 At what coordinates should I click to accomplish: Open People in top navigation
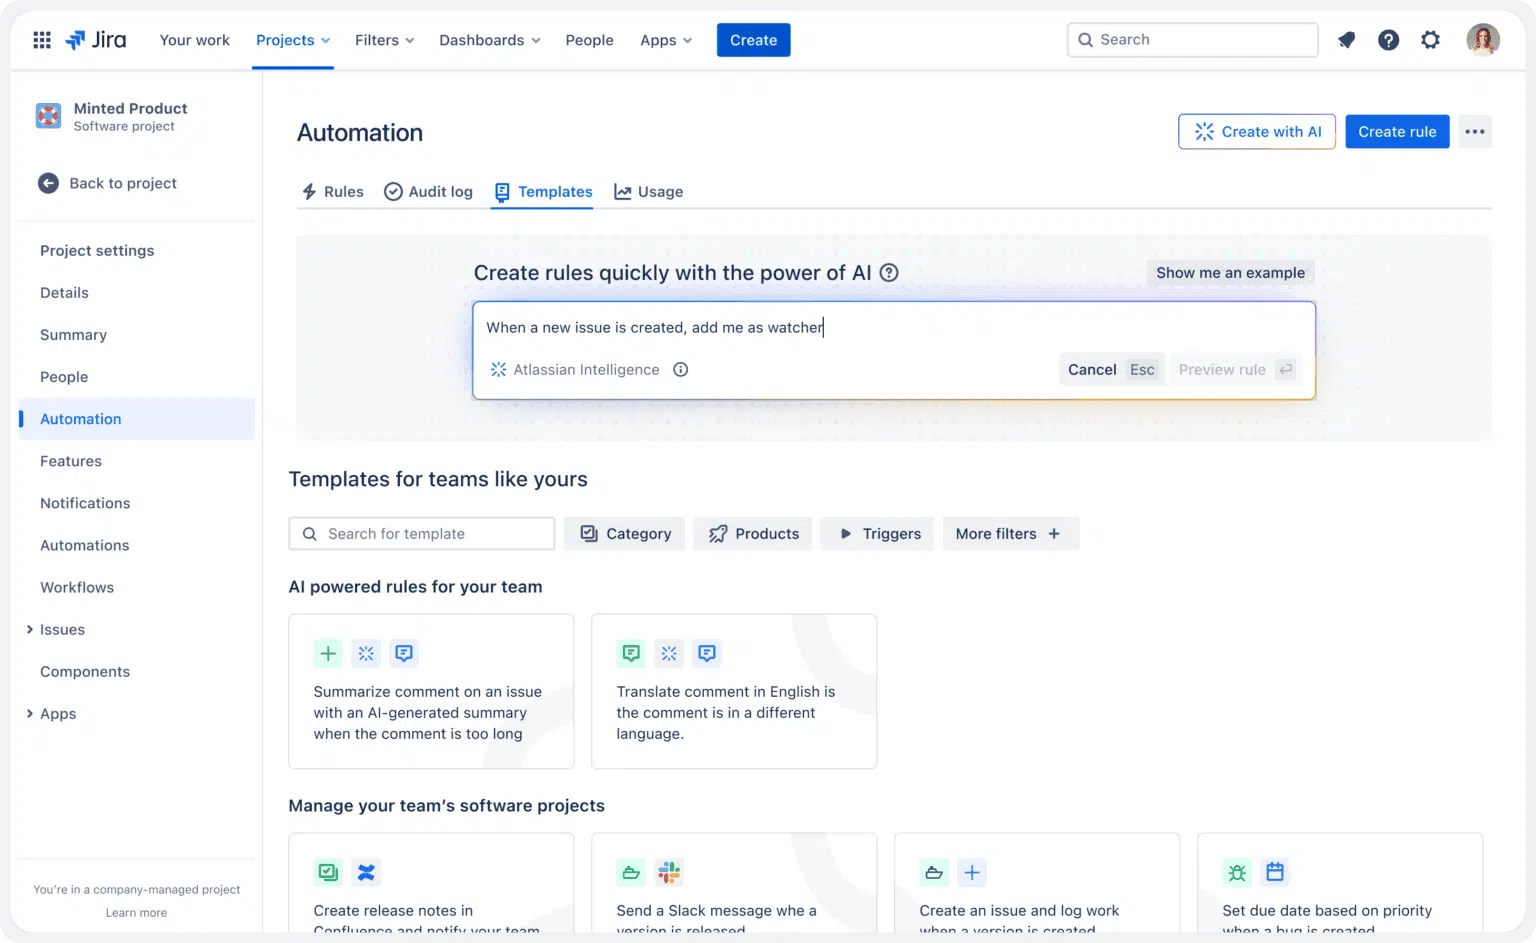pos(589,40)
